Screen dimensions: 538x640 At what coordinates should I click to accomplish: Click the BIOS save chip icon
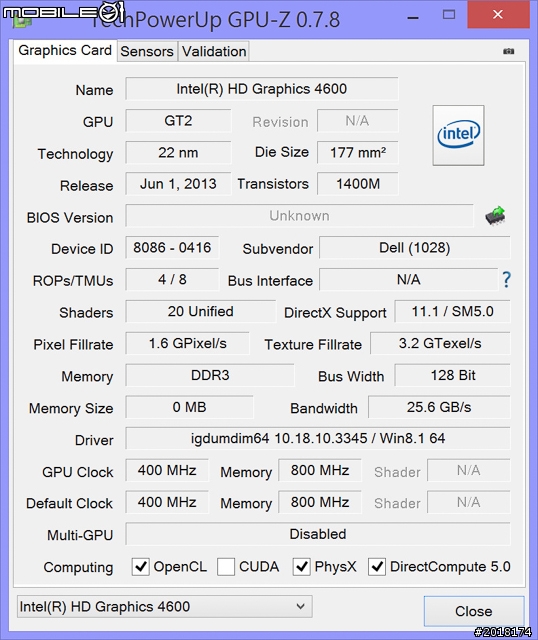[495, 216]
